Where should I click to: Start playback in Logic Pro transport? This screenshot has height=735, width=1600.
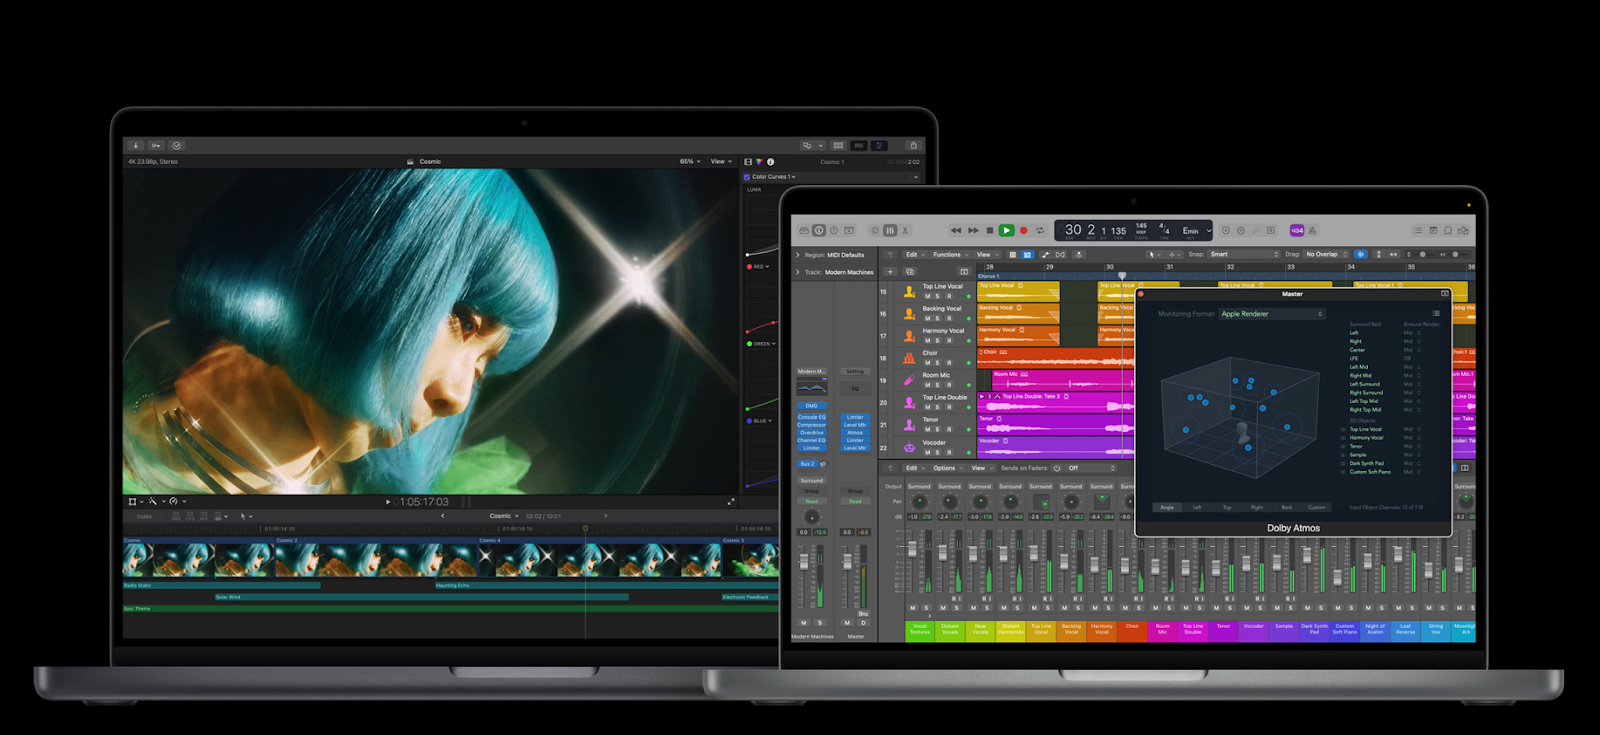click(x=1006, y=231)
